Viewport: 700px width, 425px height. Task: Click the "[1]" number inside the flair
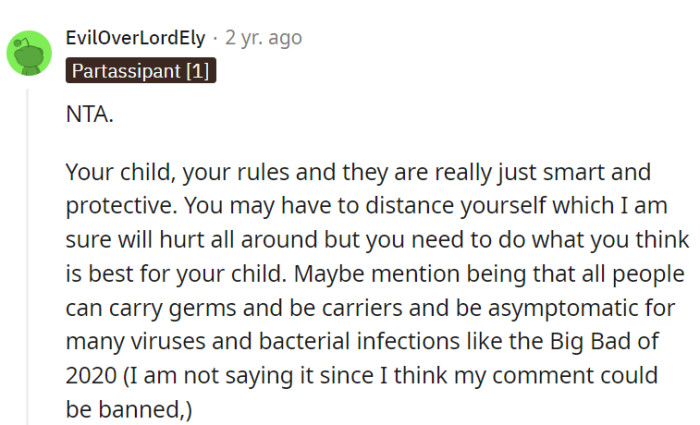(197, 71)
